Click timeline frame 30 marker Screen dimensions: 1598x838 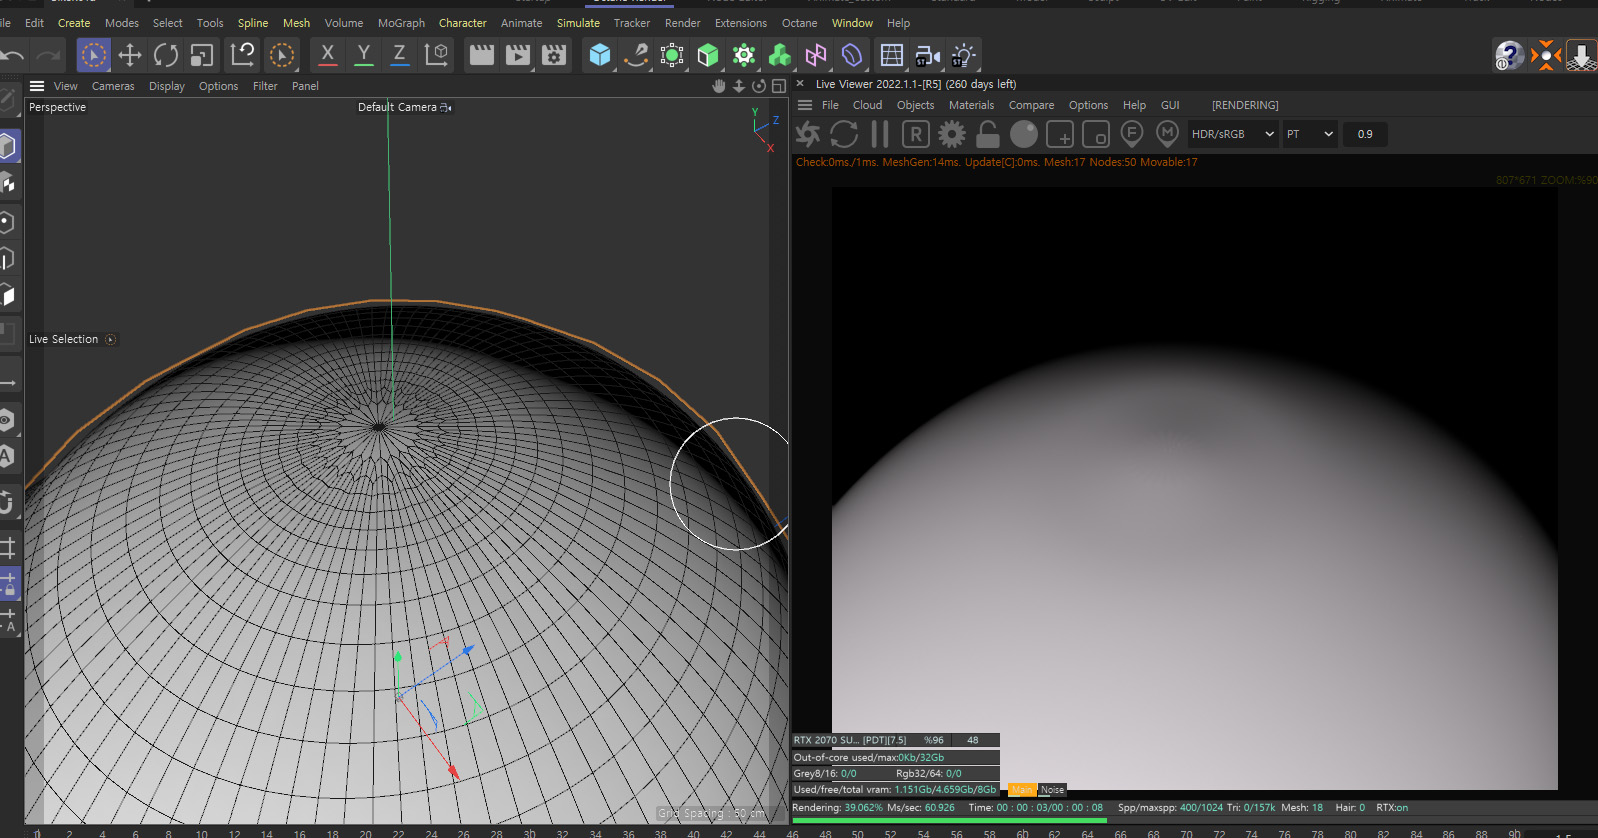[529, 832]
